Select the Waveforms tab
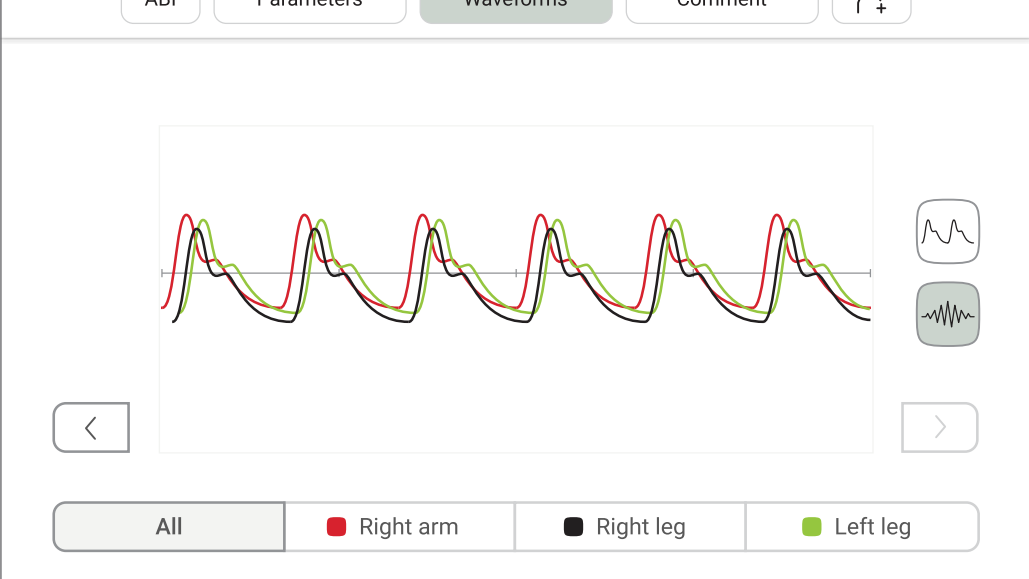This screenshot has width=1029, height=579. 515,6
